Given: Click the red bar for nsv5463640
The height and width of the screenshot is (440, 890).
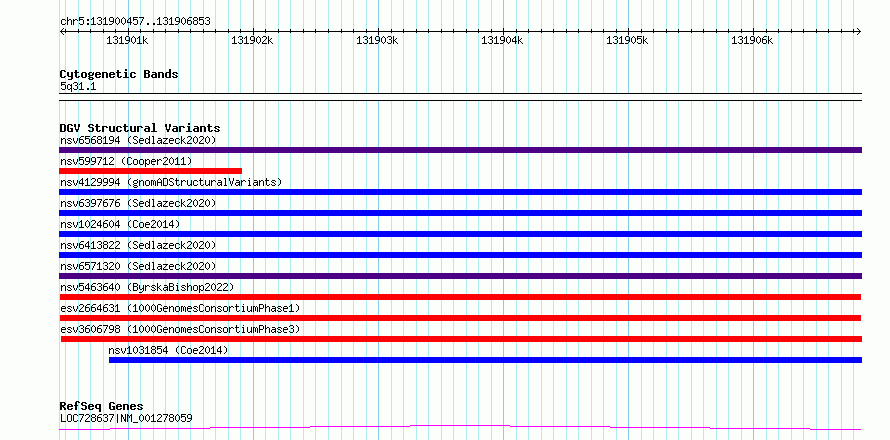Looking at the screenshot, I should 460,297.
